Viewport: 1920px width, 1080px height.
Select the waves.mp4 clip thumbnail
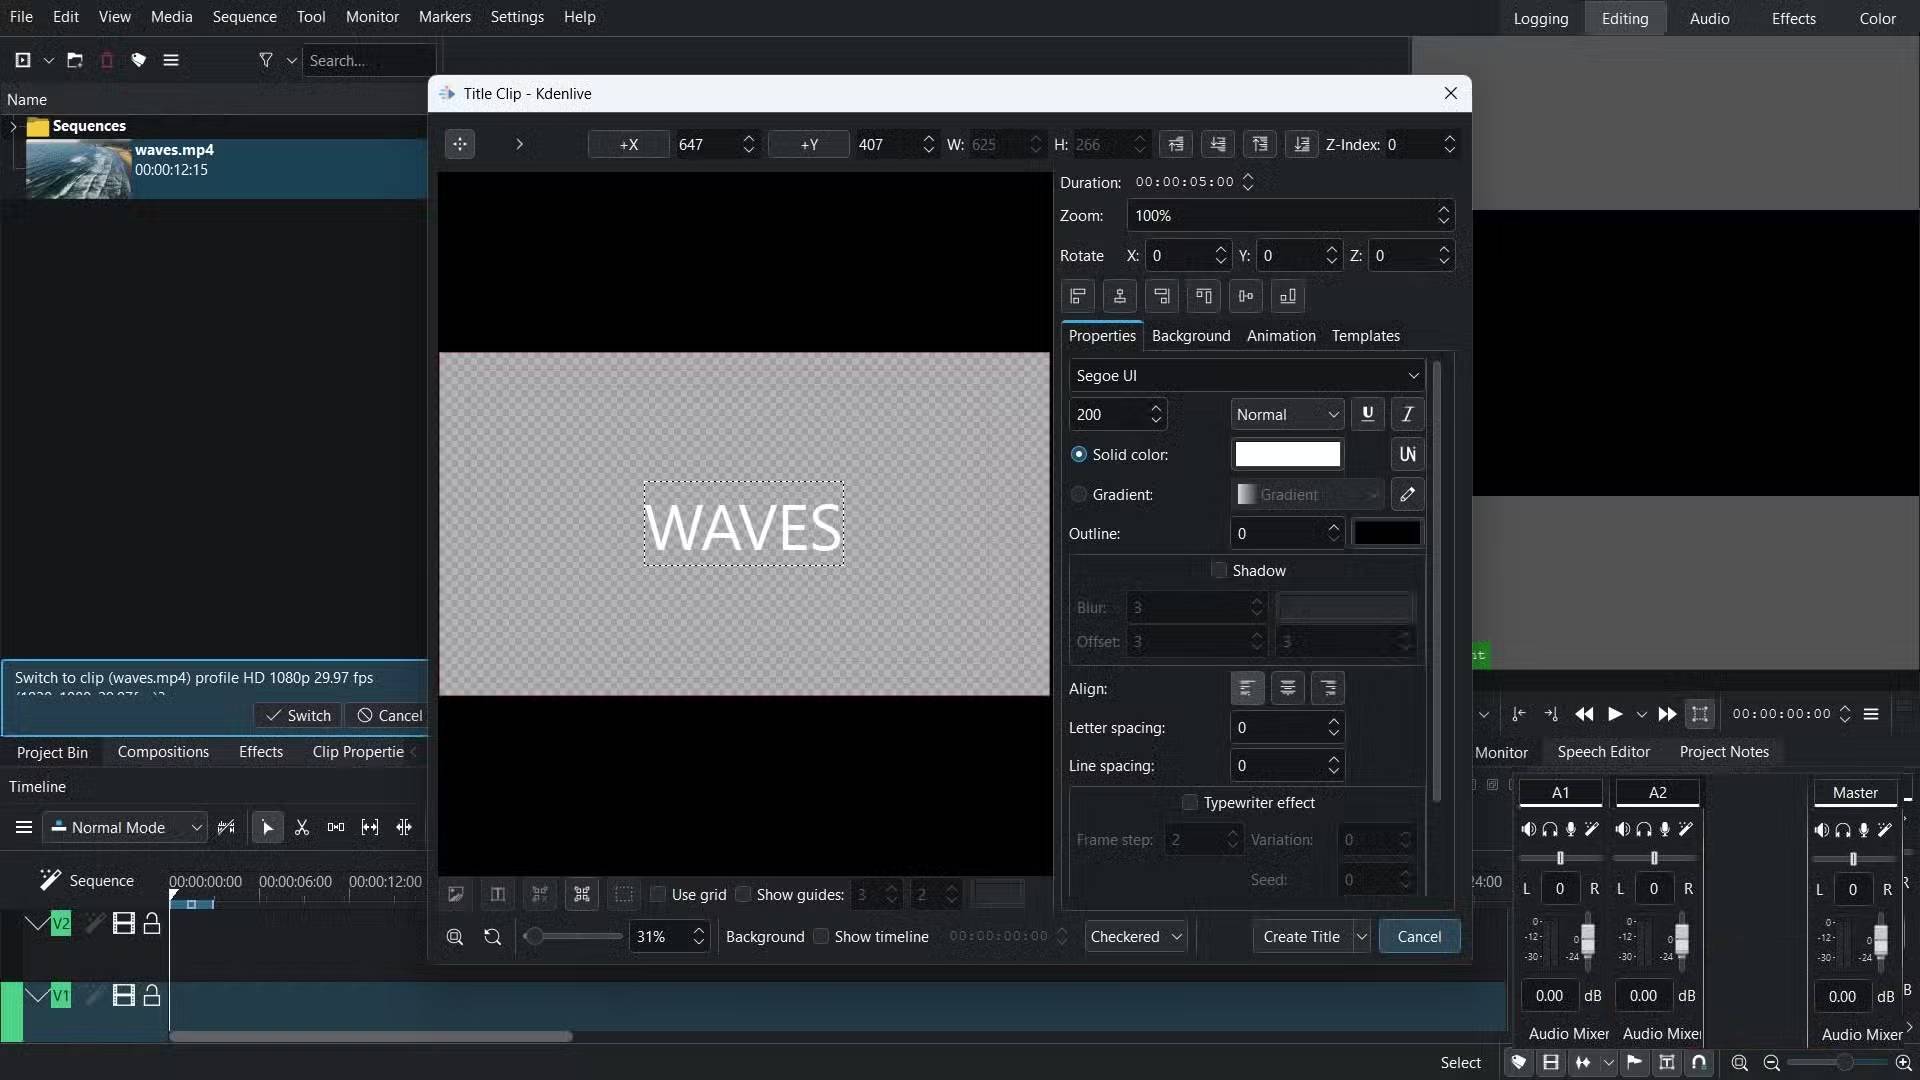coord(78,169)
